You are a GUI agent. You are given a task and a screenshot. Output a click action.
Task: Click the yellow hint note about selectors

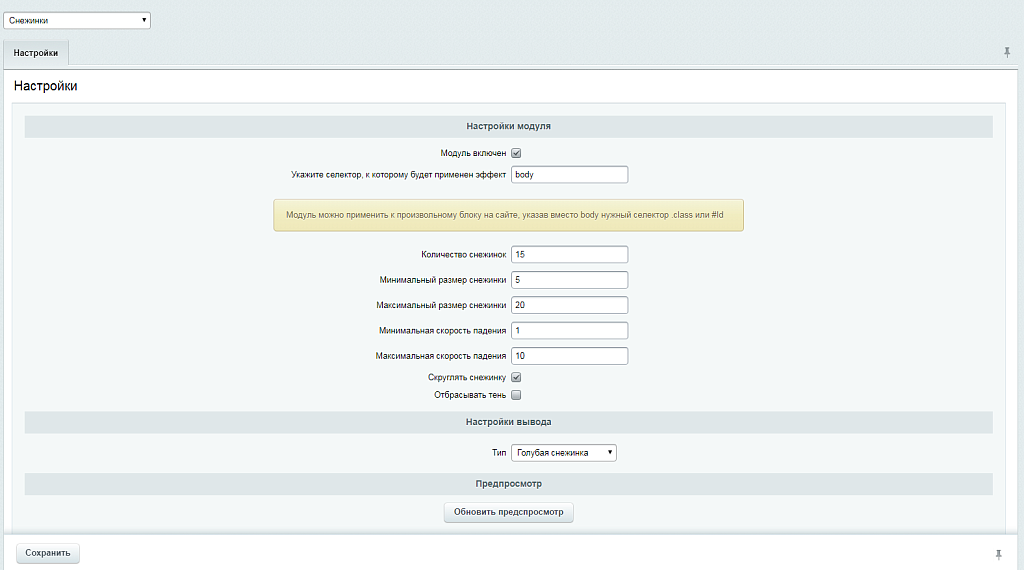coord(508,215)
